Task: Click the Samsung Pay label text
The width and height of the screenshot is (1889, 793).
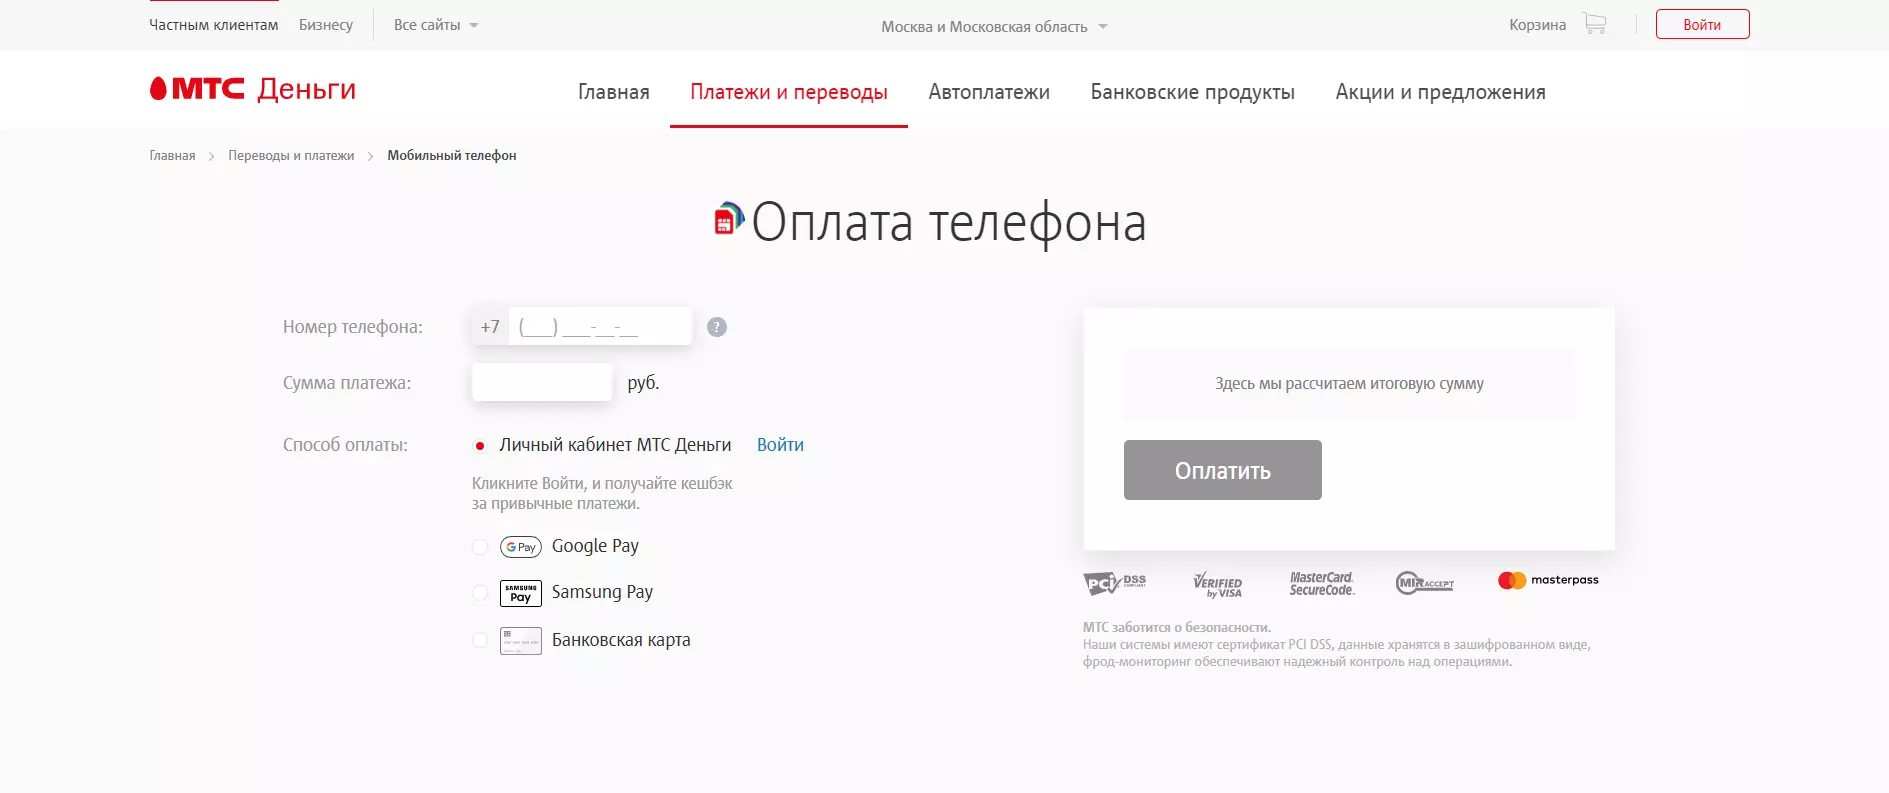Action: [x=602, y=592]
